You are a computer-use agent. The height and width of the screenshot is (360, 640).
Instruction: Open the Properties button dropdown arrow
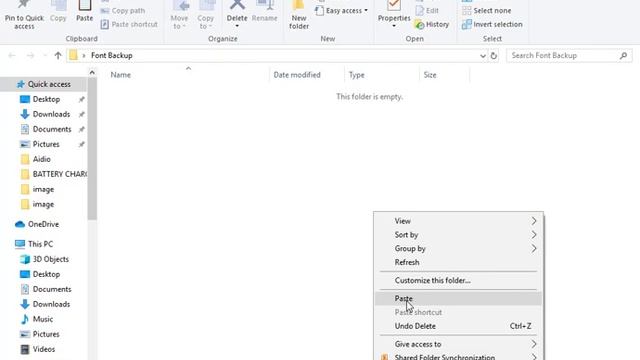(x=394, y=27)
